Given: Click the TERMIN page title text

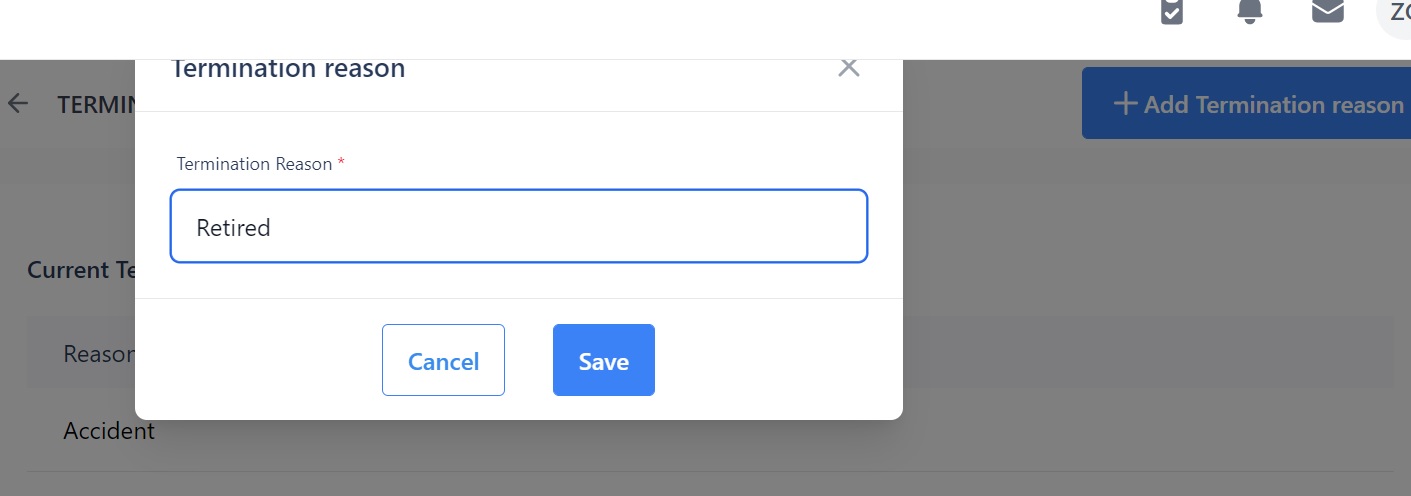Looking at the screenshot, I should click(95, 104).
